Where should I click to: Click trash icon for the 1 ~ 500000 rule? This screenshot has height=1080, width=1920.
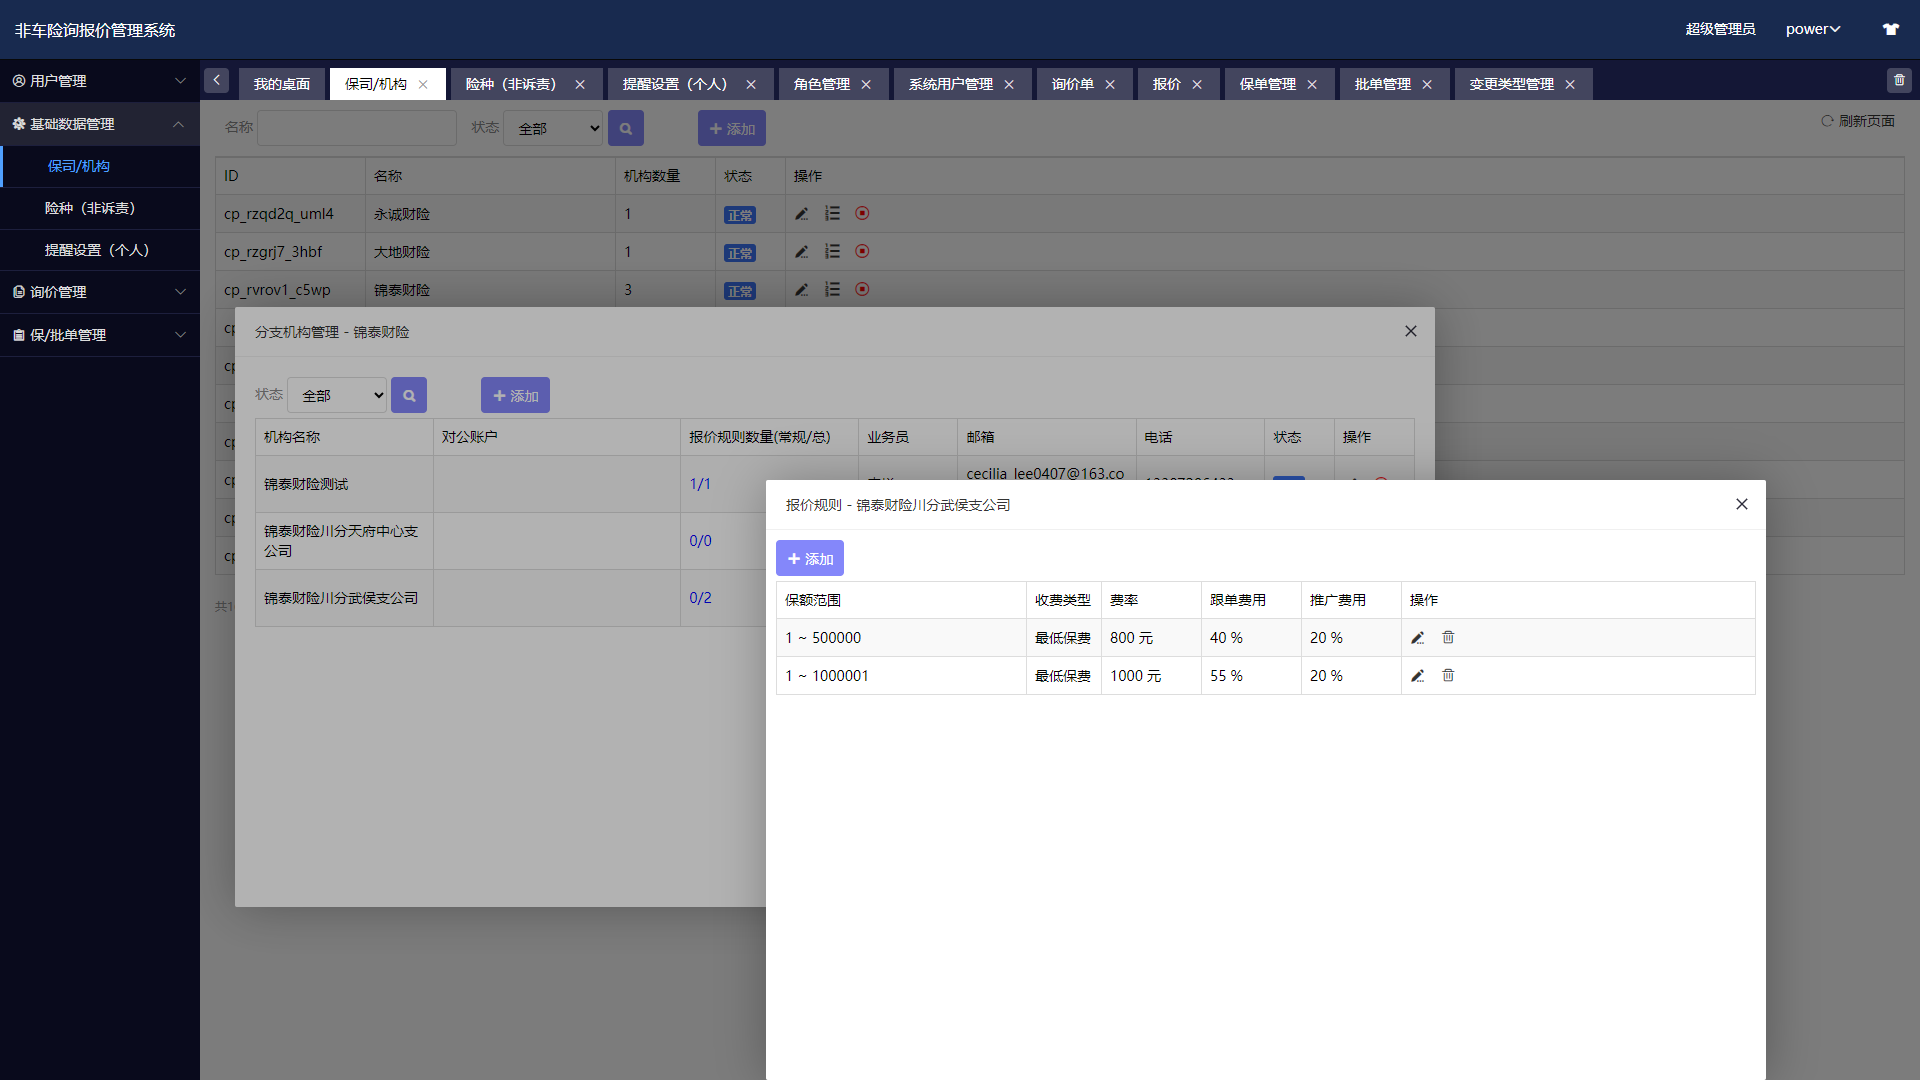tap(1448, 638)
